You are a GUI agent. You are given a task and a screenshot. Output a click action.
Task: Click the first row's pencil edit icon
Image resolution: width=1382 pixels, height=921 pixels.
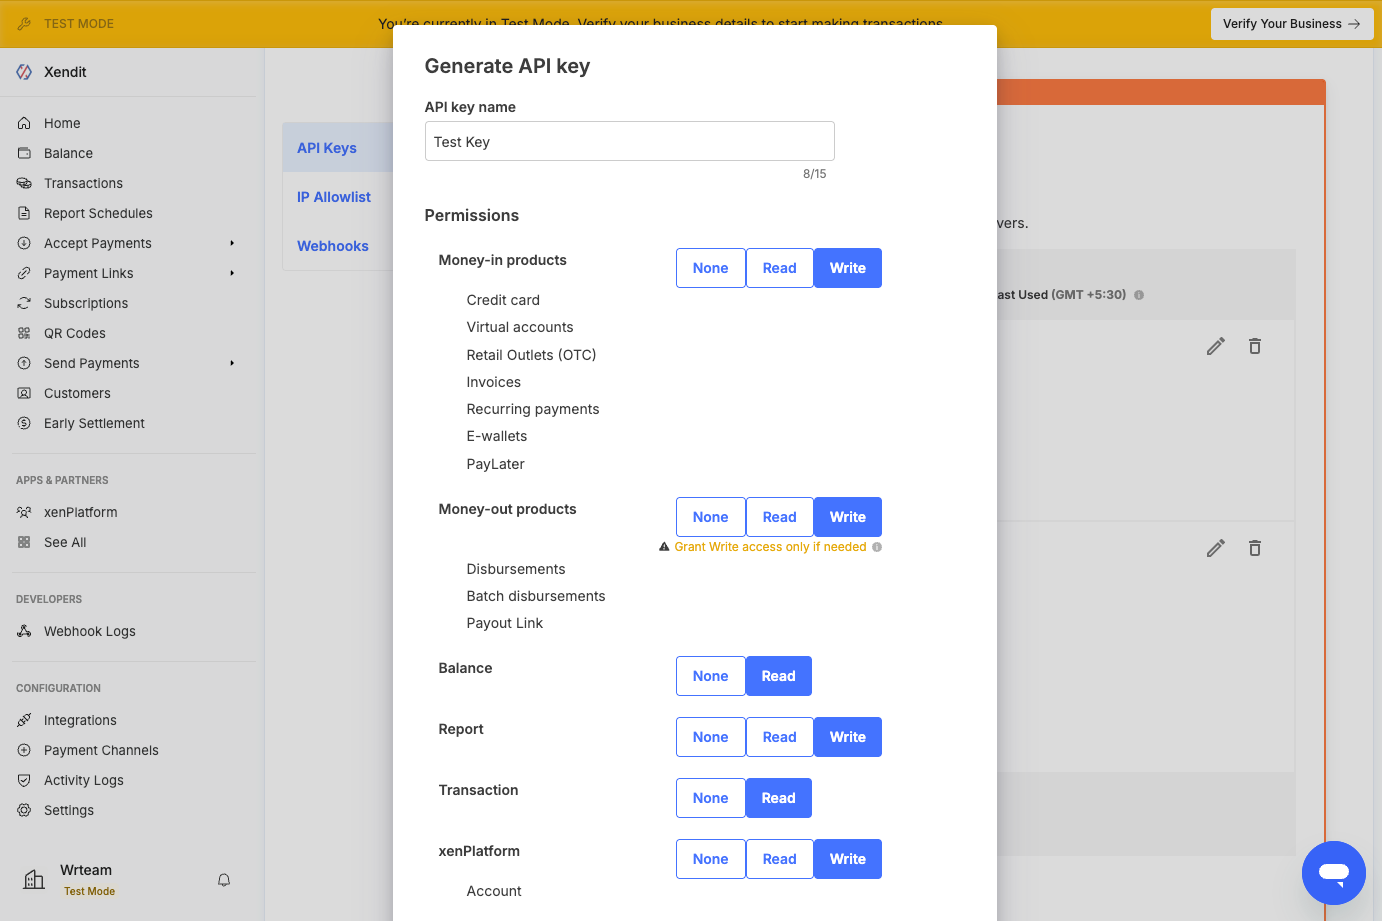[x=1215, y=346]
